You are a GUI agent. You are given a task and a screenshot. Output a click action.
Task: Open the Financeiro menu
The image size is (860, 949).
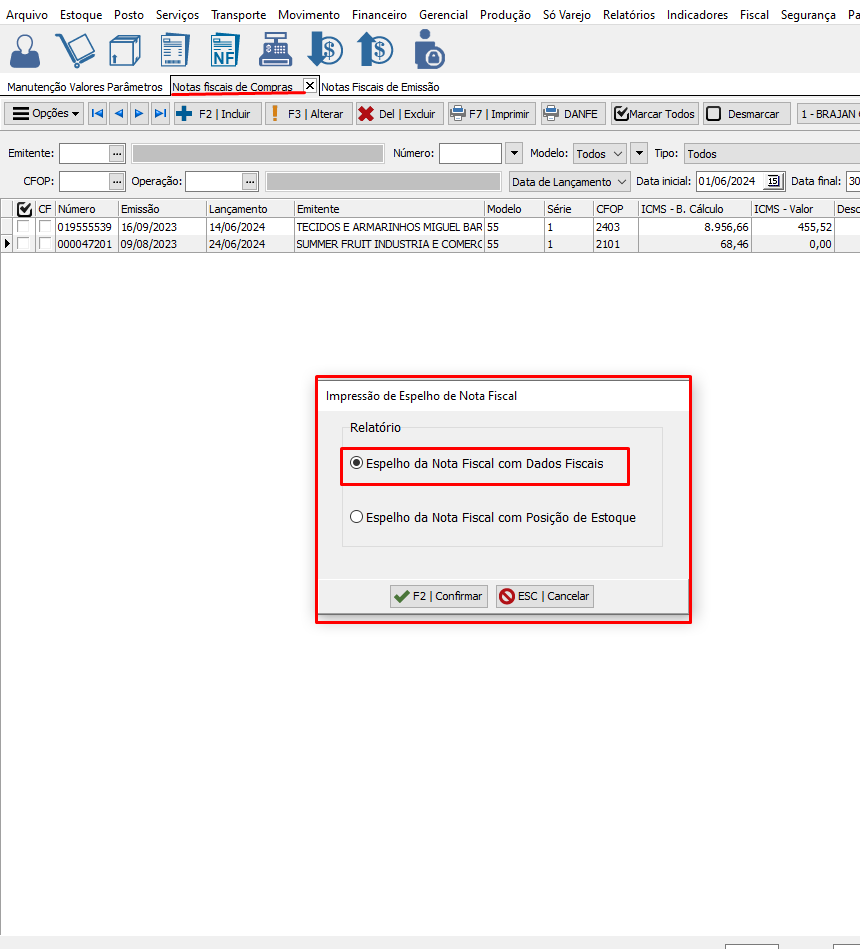(379, 15)
